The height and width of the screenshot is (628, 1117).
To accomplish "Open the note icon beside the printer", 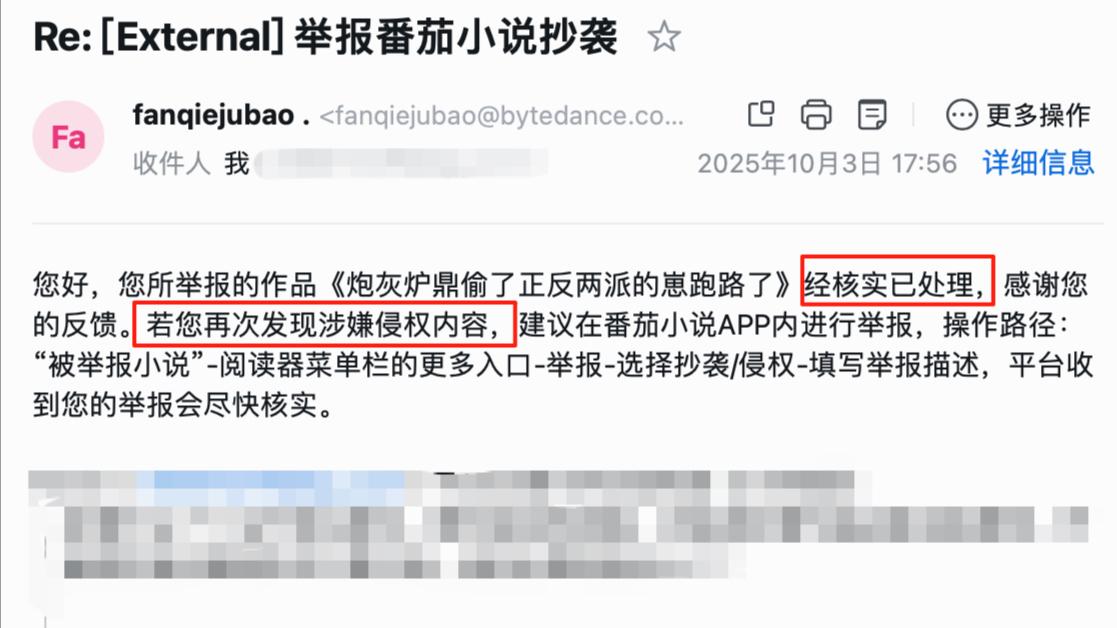I will [872, 115].
